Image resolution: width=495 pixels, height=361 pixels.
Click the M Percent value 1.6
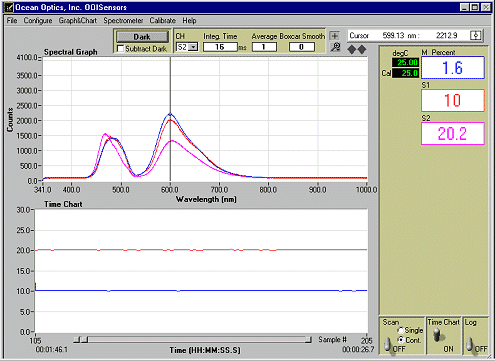point(453,68)
